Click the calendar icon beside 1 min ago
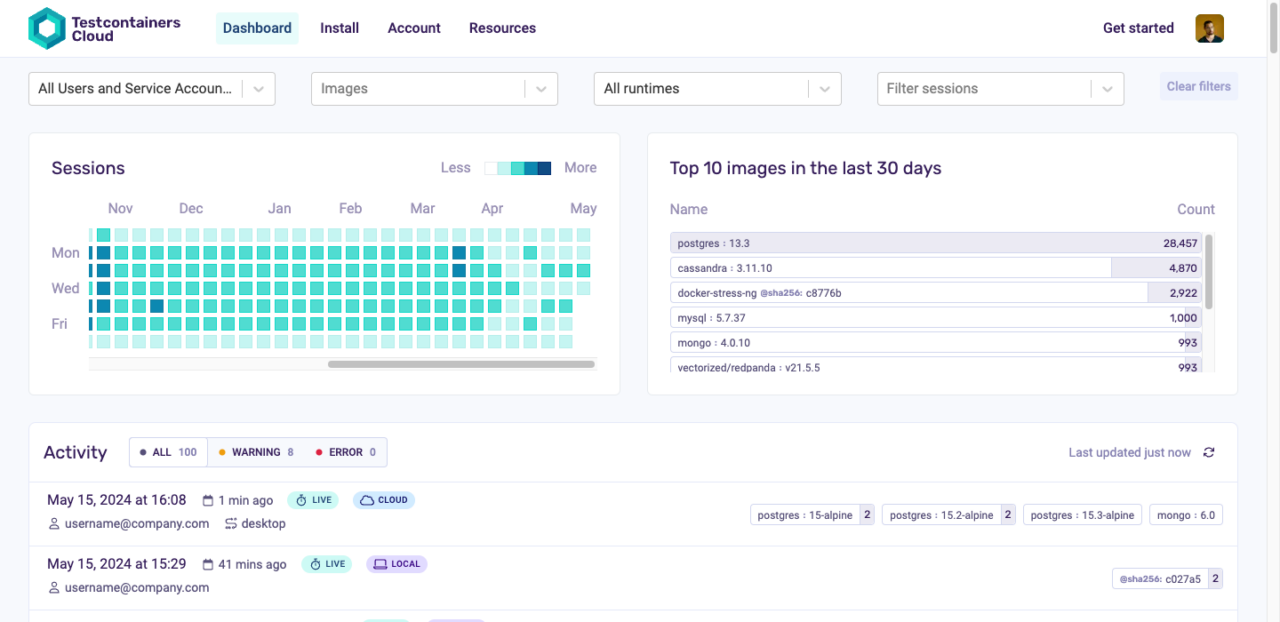The image size is (1280, 622). click(x=207, y=500)
